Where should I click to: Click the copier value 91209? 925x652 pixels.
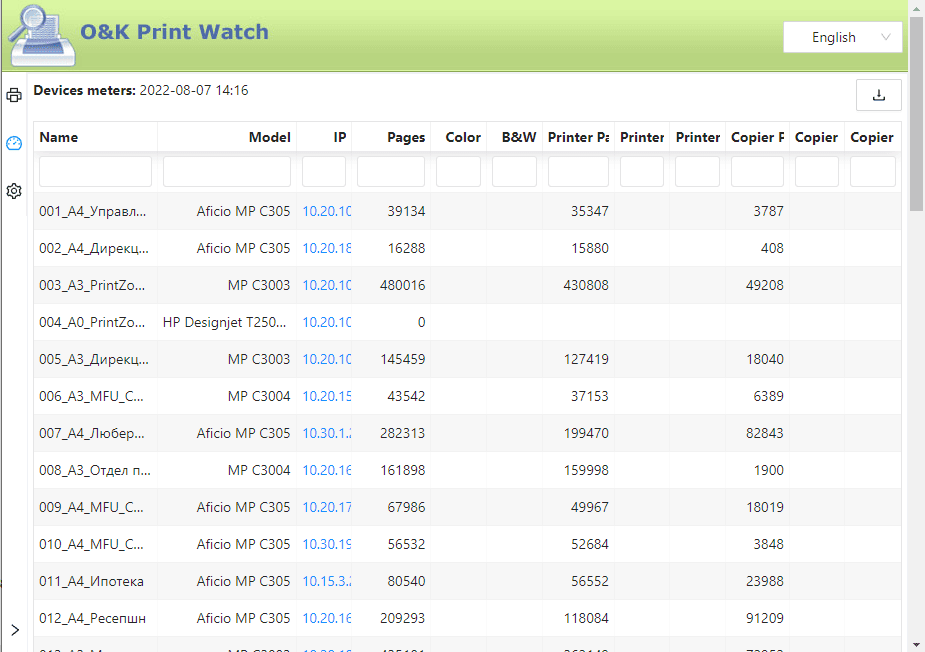765,618
